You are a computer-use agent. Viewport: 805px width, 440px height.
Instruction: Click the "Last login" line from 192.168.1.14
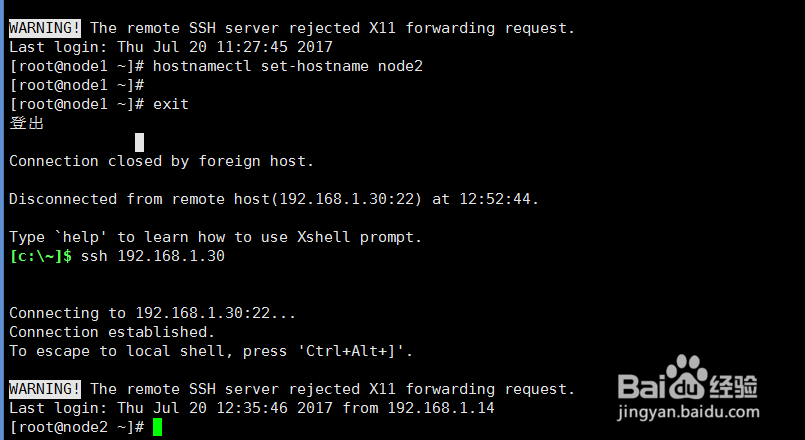tap(251, 408)
